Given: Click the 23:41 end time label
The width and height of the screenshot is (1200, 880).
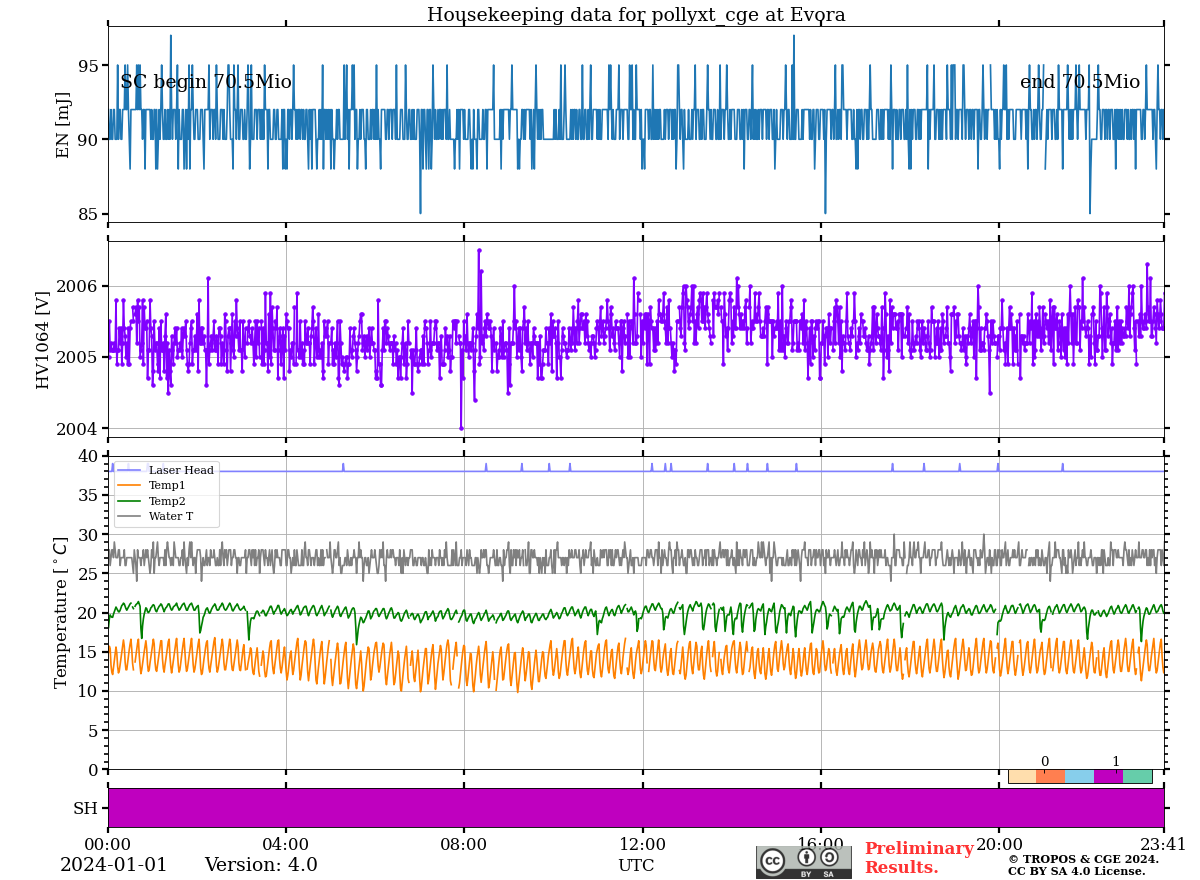Looking at the screenshot, I should (x=1163, y=845).
